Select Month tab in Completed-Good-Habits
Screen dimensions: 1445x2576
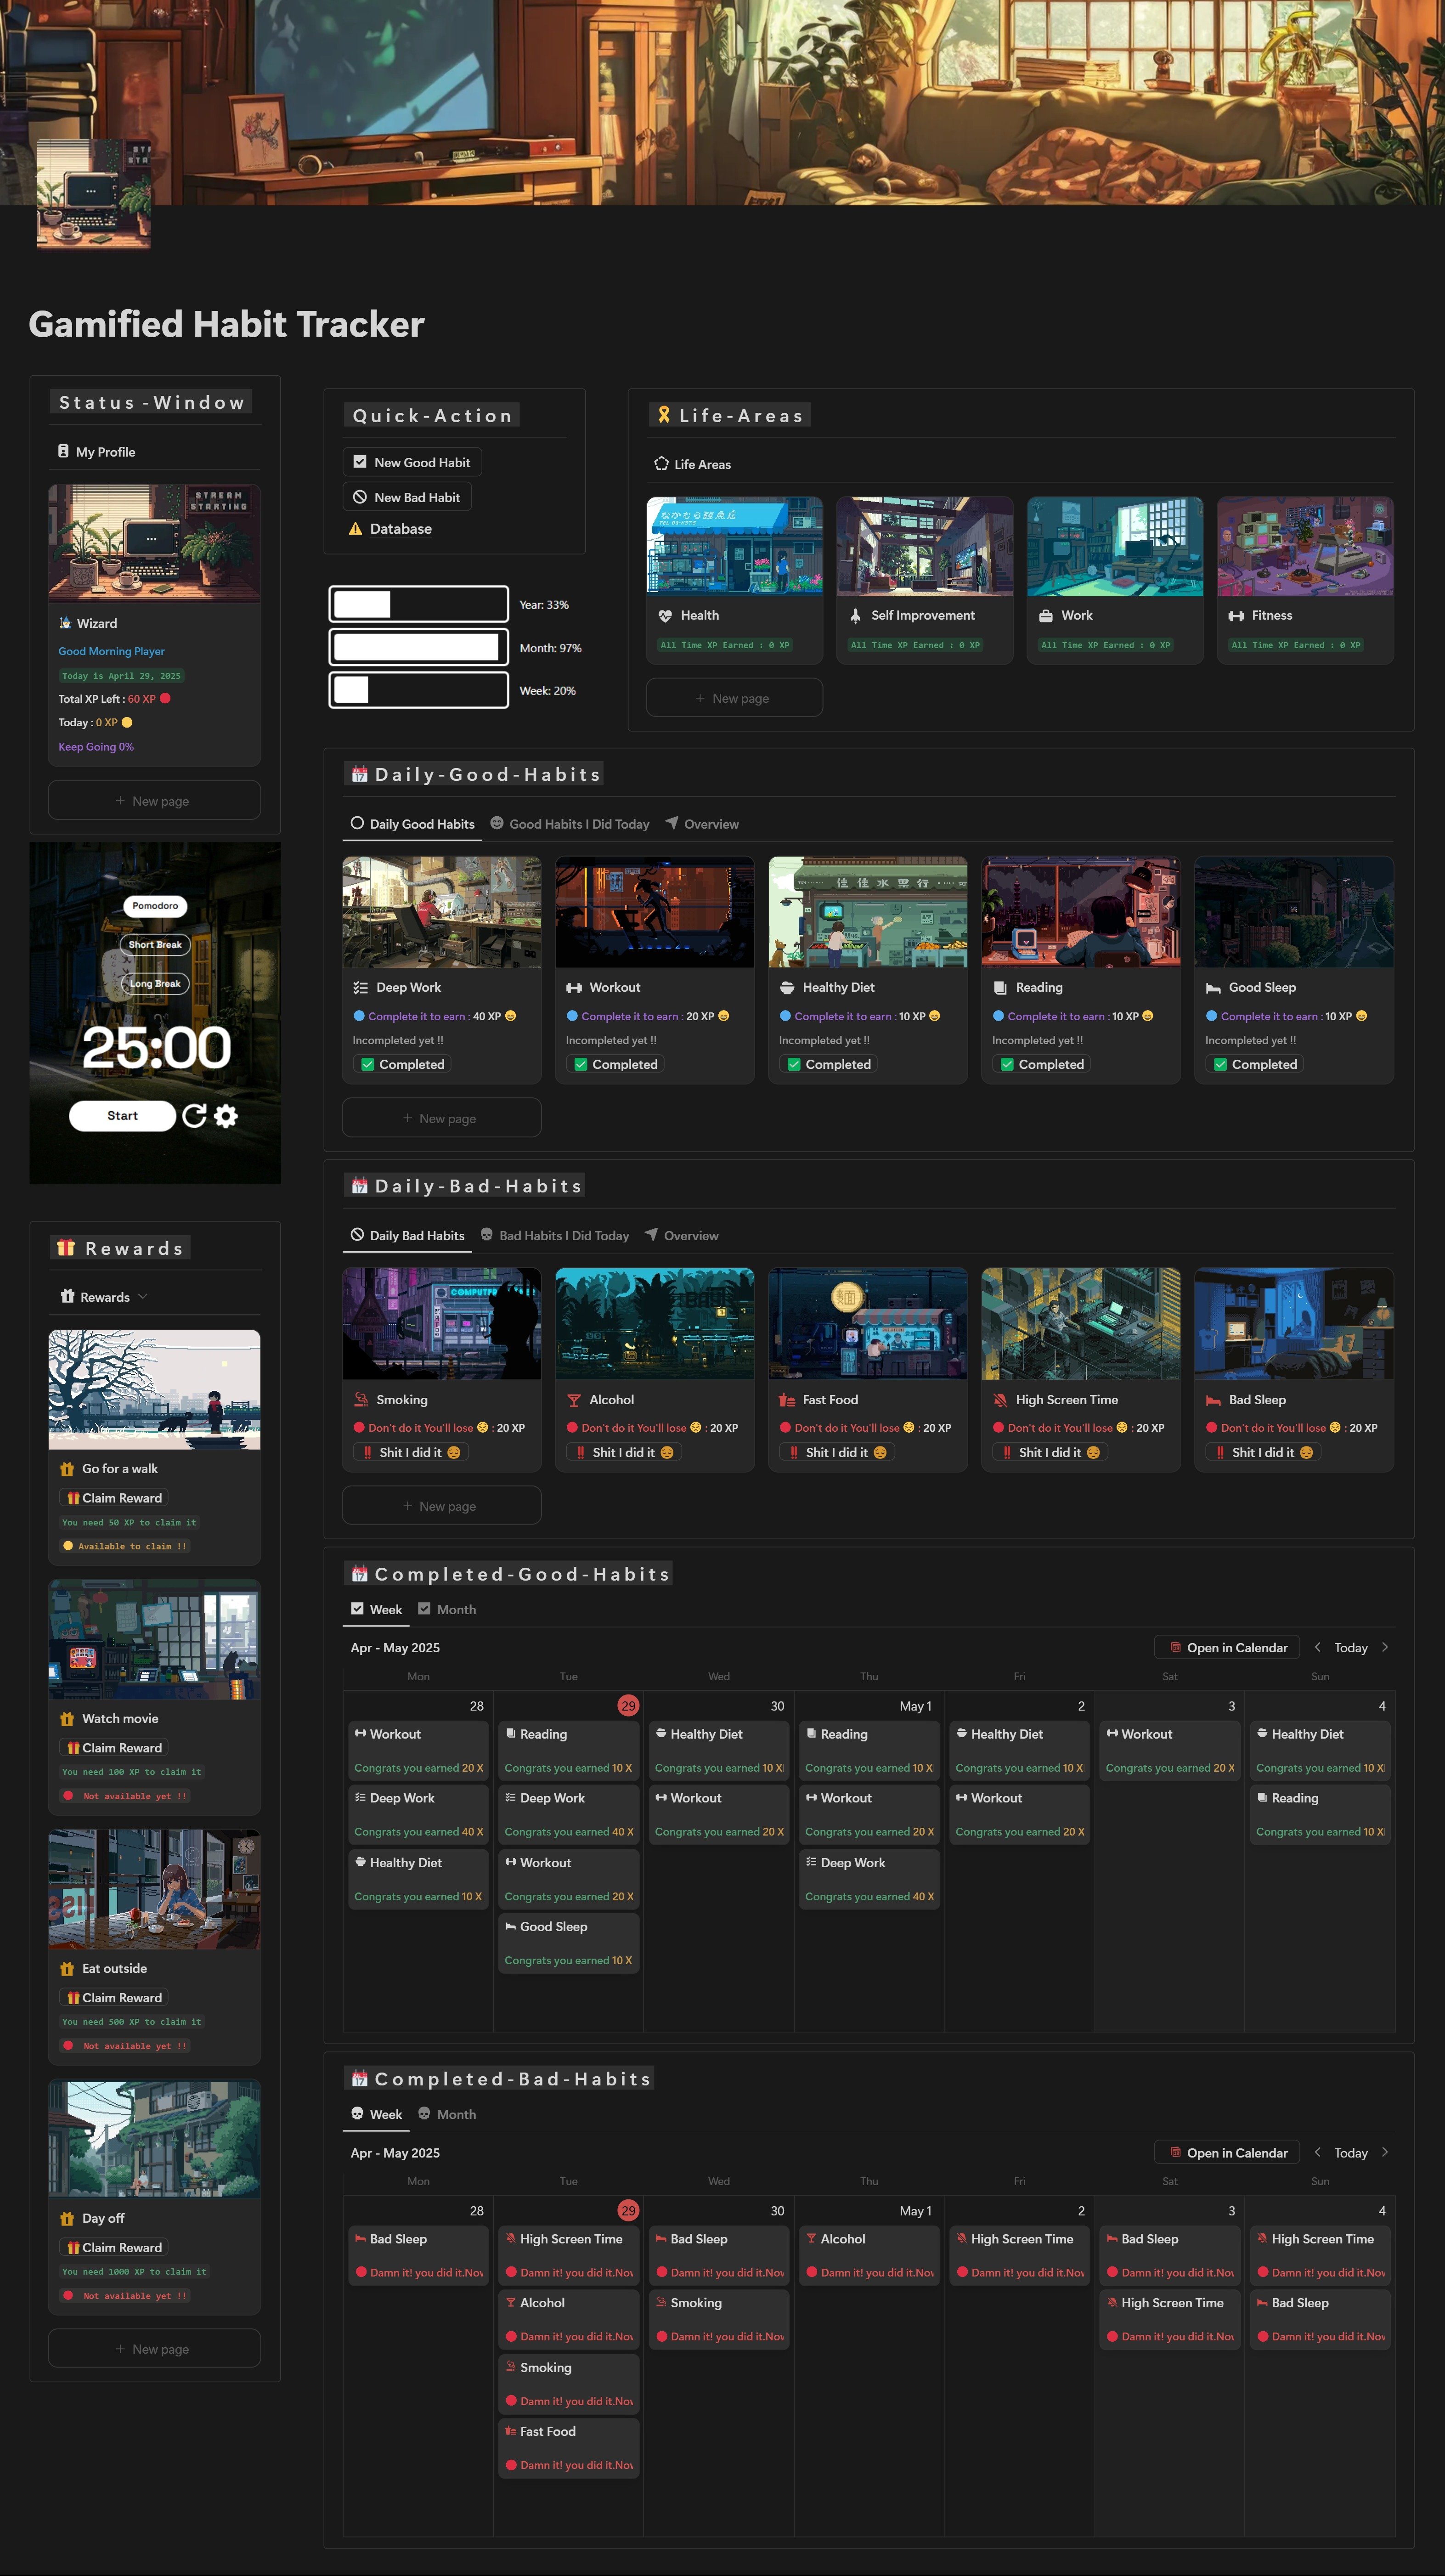coord(447,1609)
